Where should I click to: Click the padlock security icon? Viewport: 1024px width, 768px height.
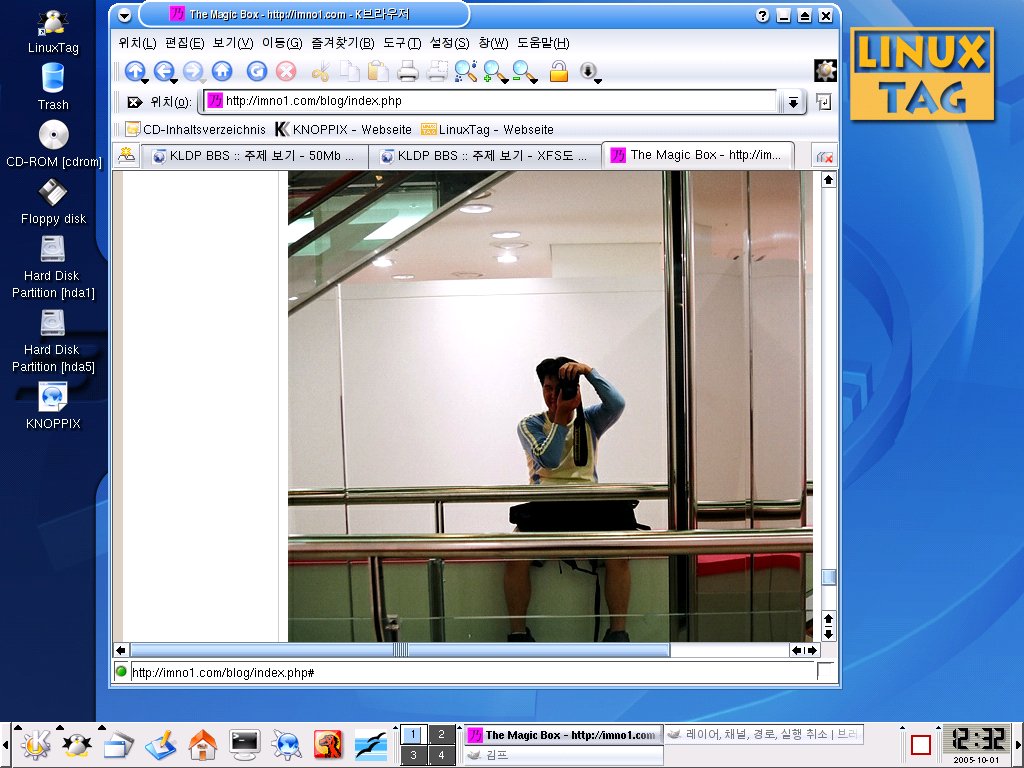pyautogui.click(x=558, y=71)
